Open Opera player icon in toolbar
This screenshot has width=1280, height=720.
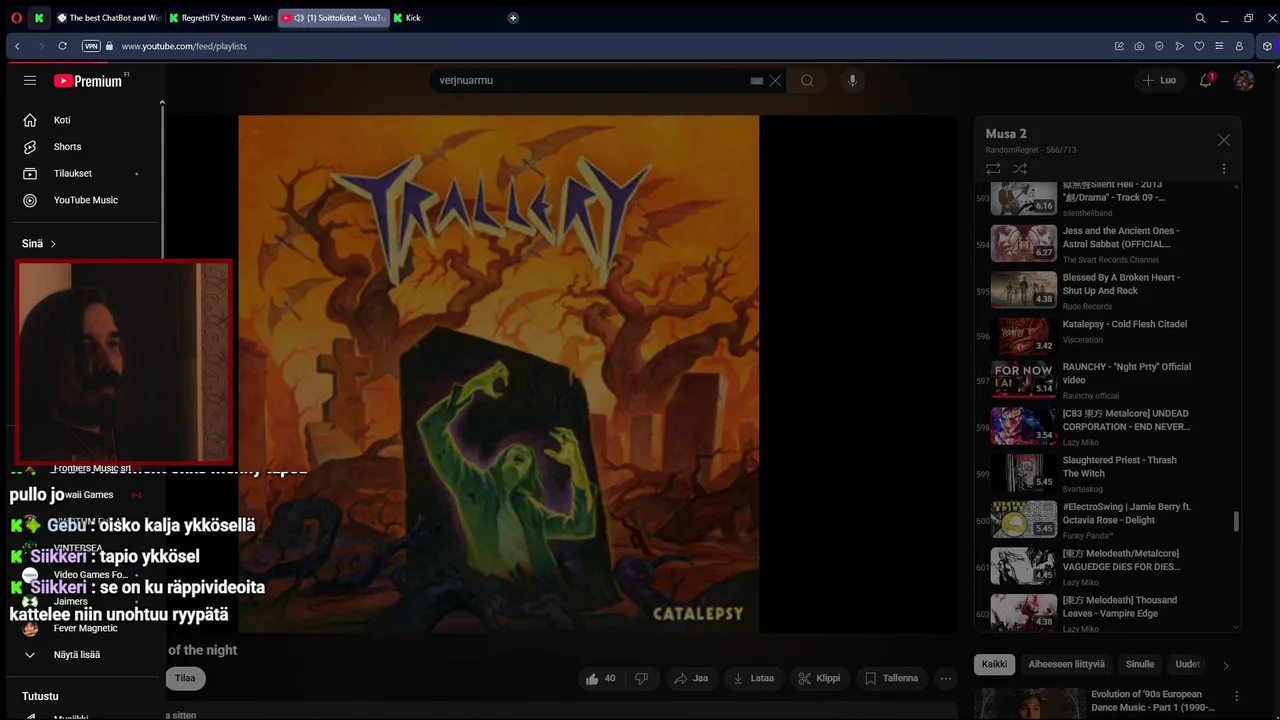point(1179,46)
